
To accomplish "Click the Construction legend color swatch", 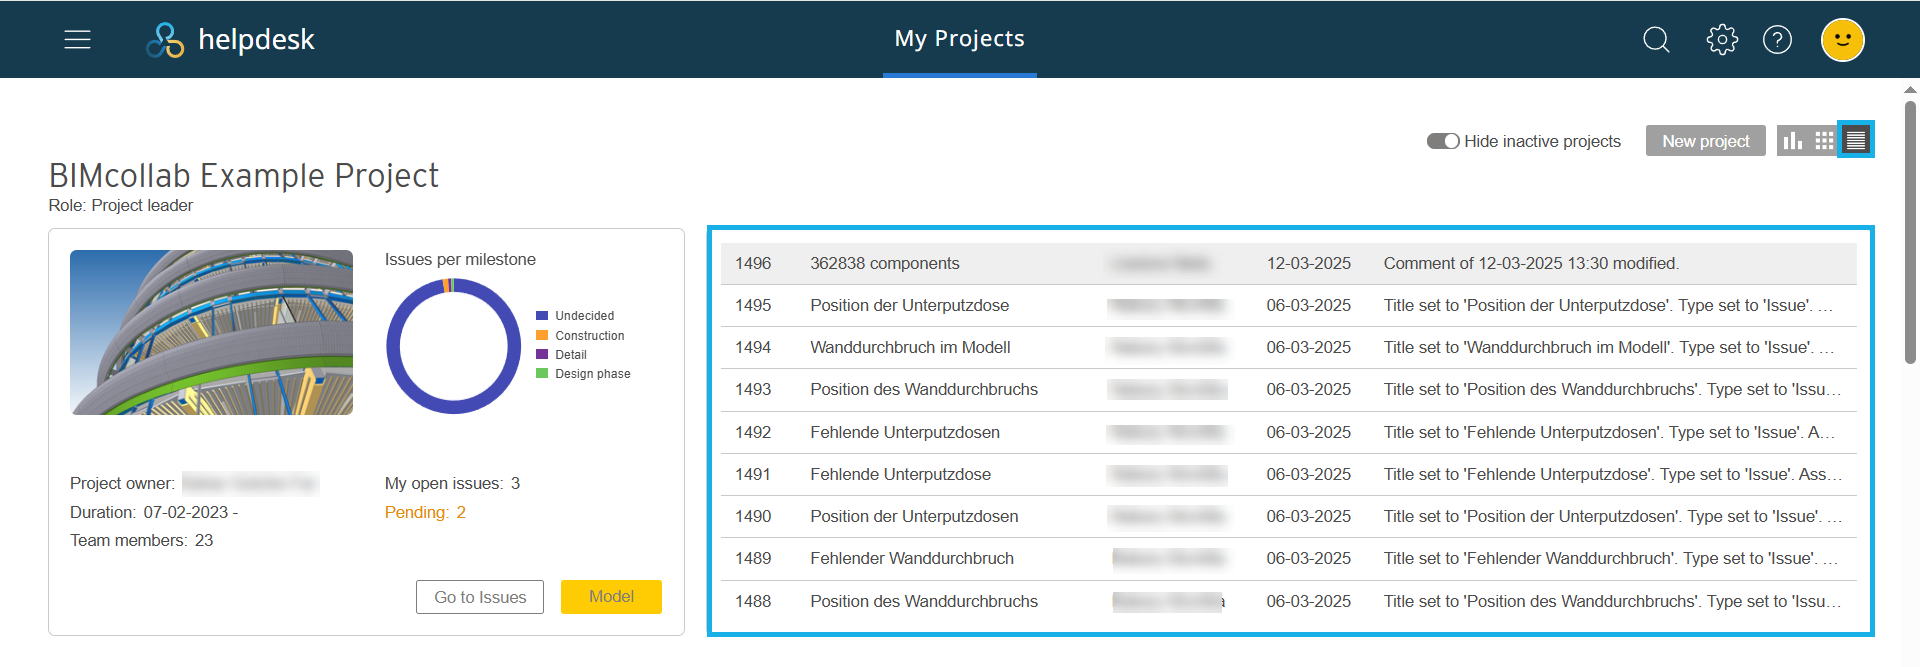I will (x=542, y=336).
